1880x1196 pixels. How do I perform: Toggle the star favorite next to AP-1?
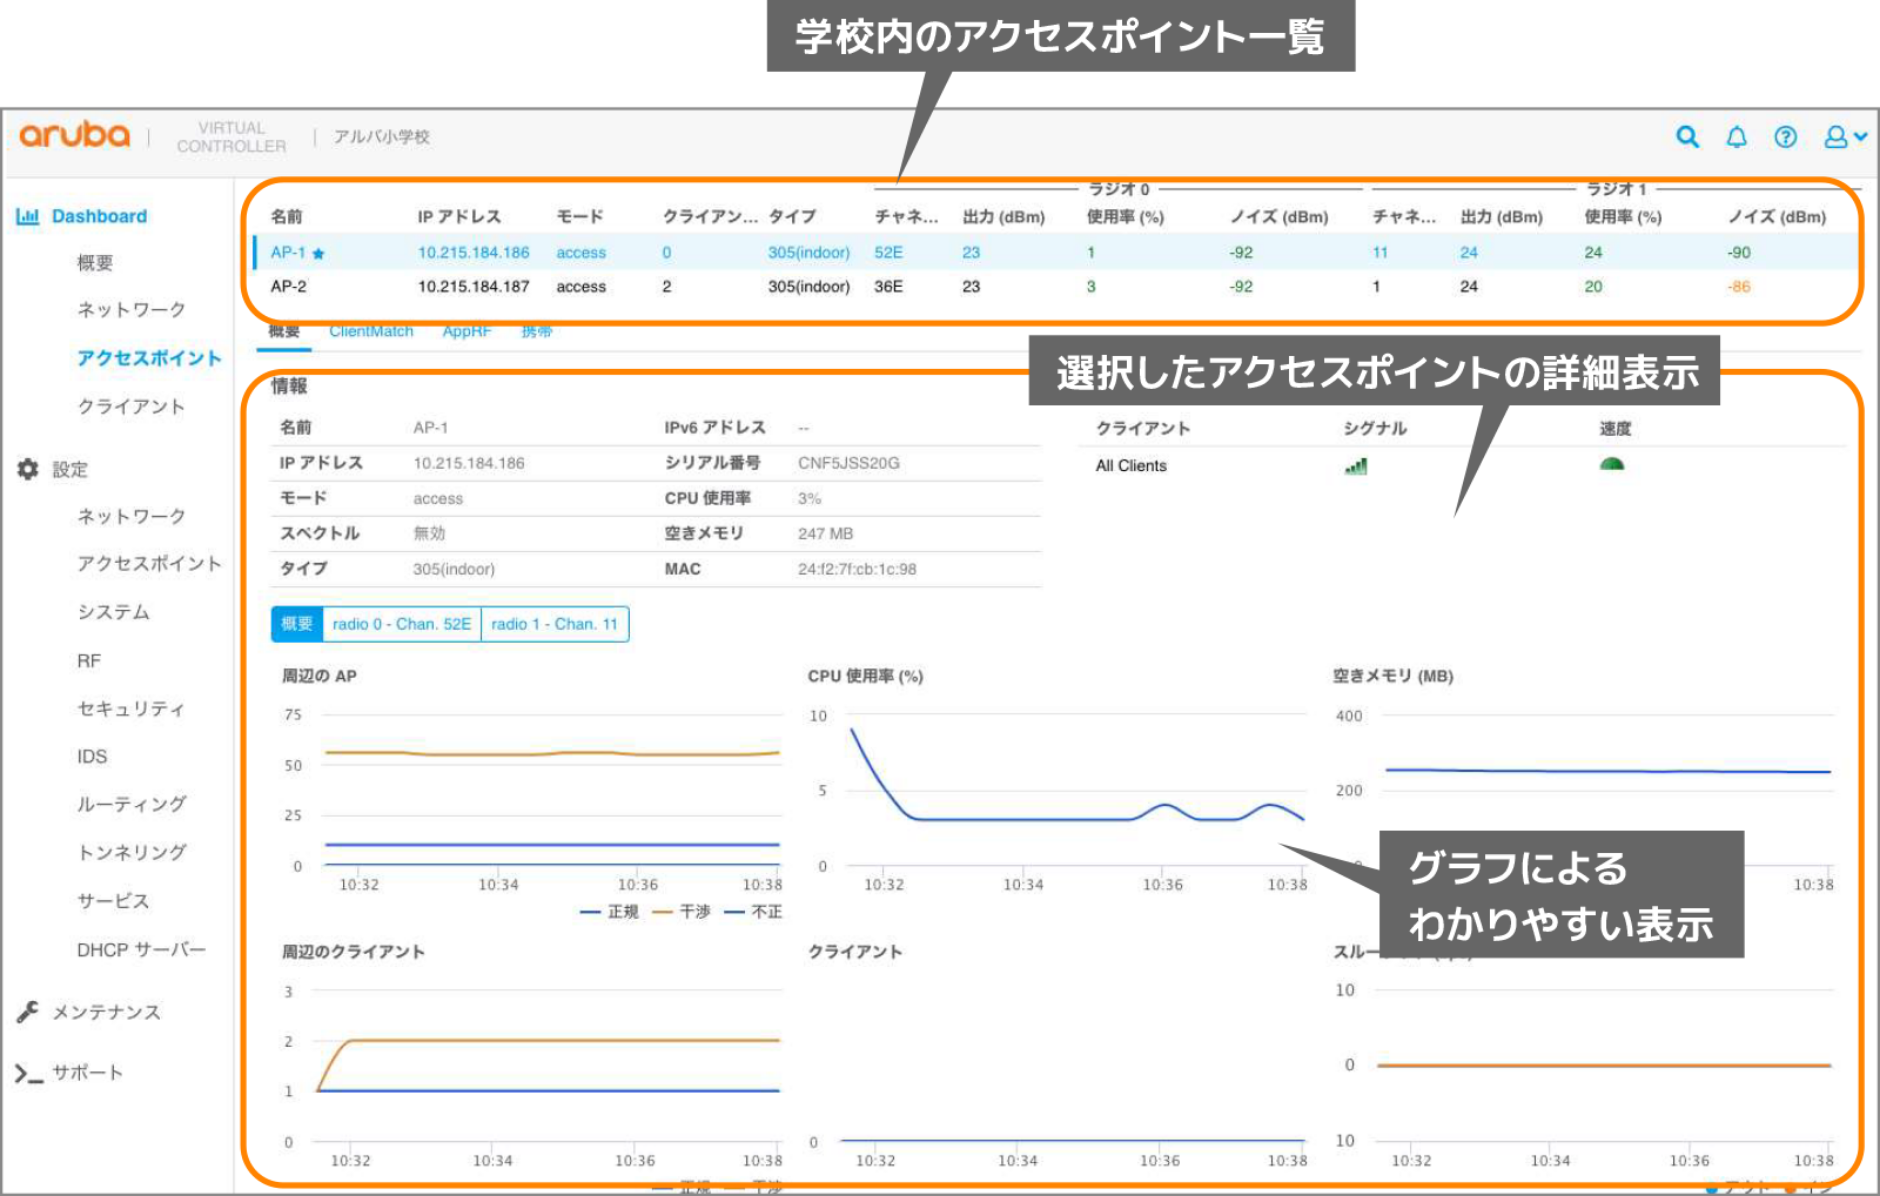(x=317, y=253)
